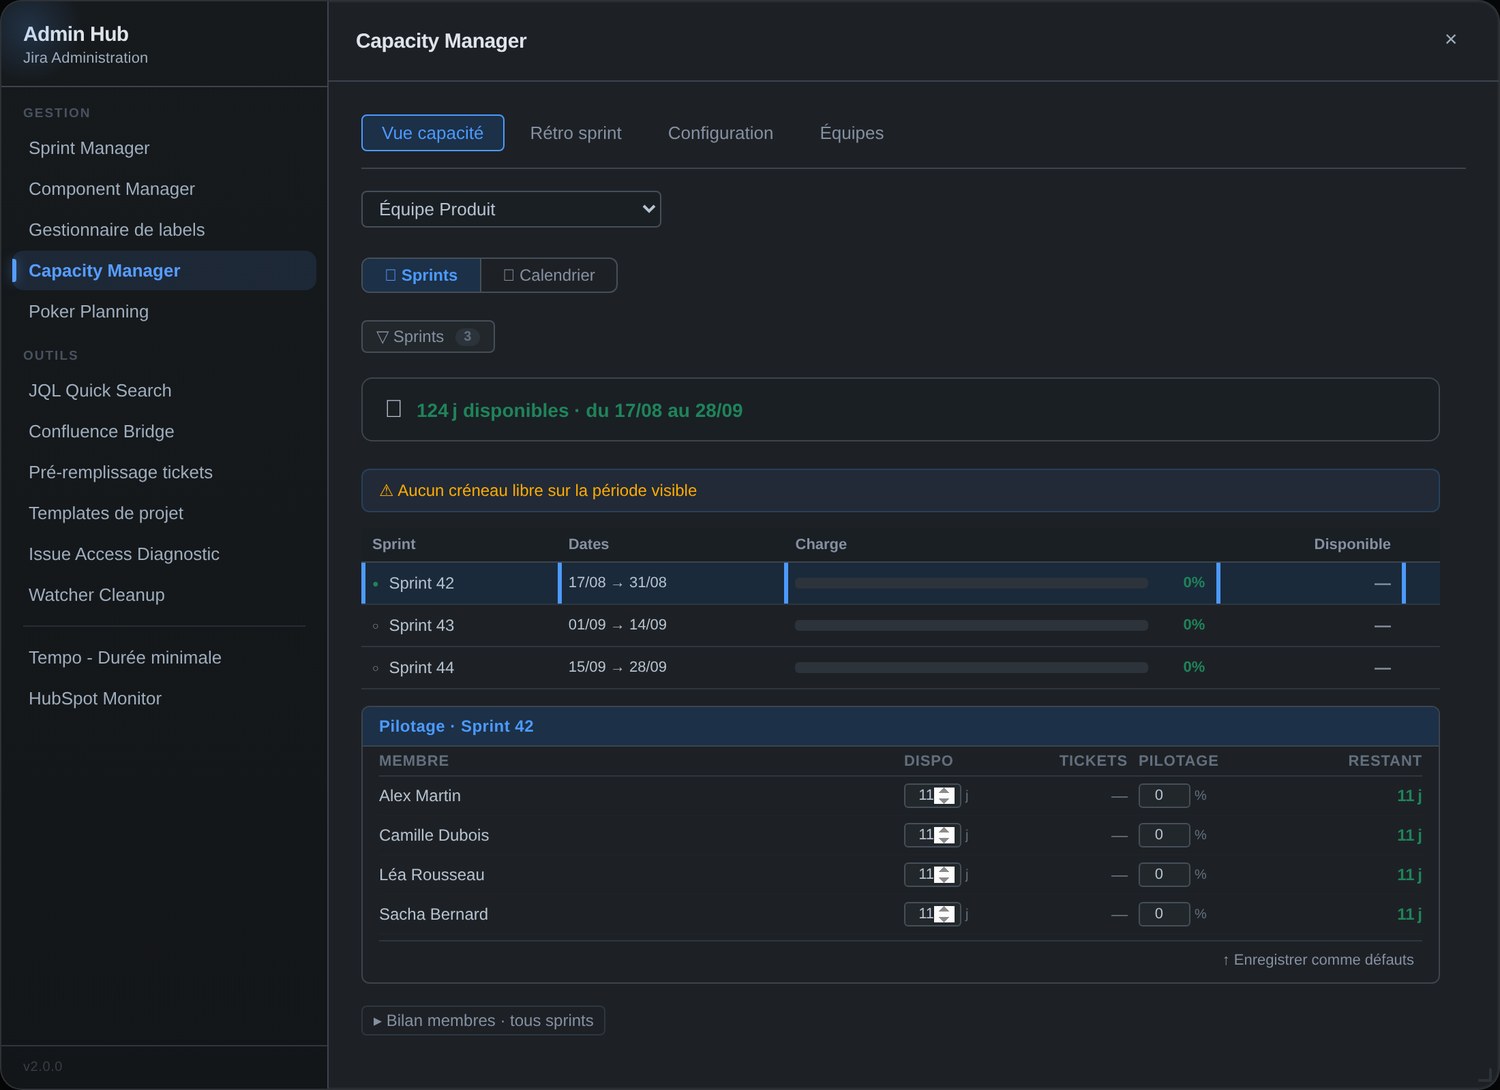
Task: Increment Alex Martin's dispo stepper
Action: click(x=944, y=791)
